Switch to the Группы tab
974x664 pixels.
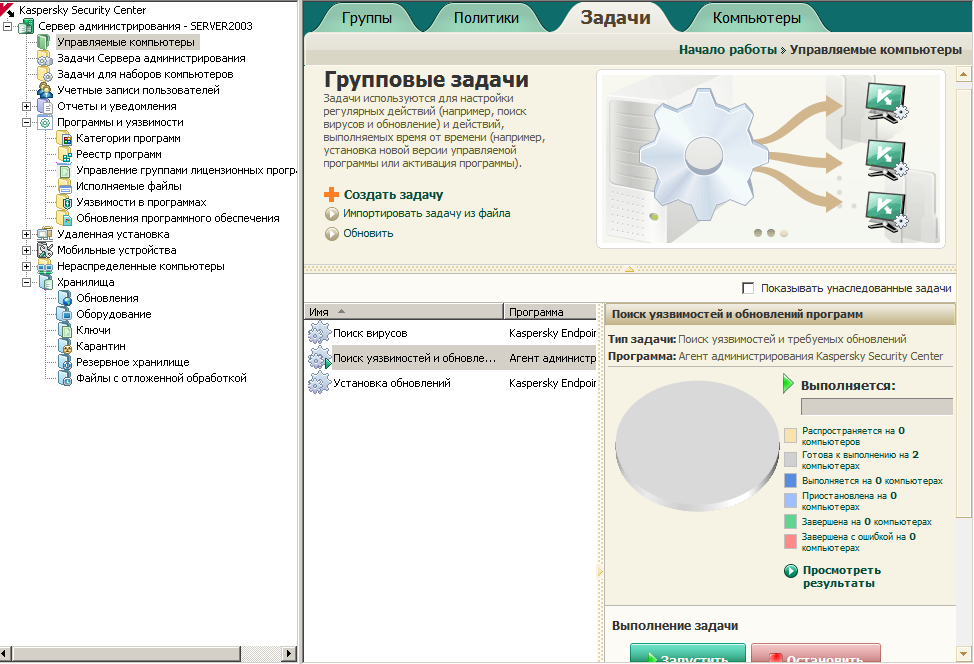tap(366, 18)
